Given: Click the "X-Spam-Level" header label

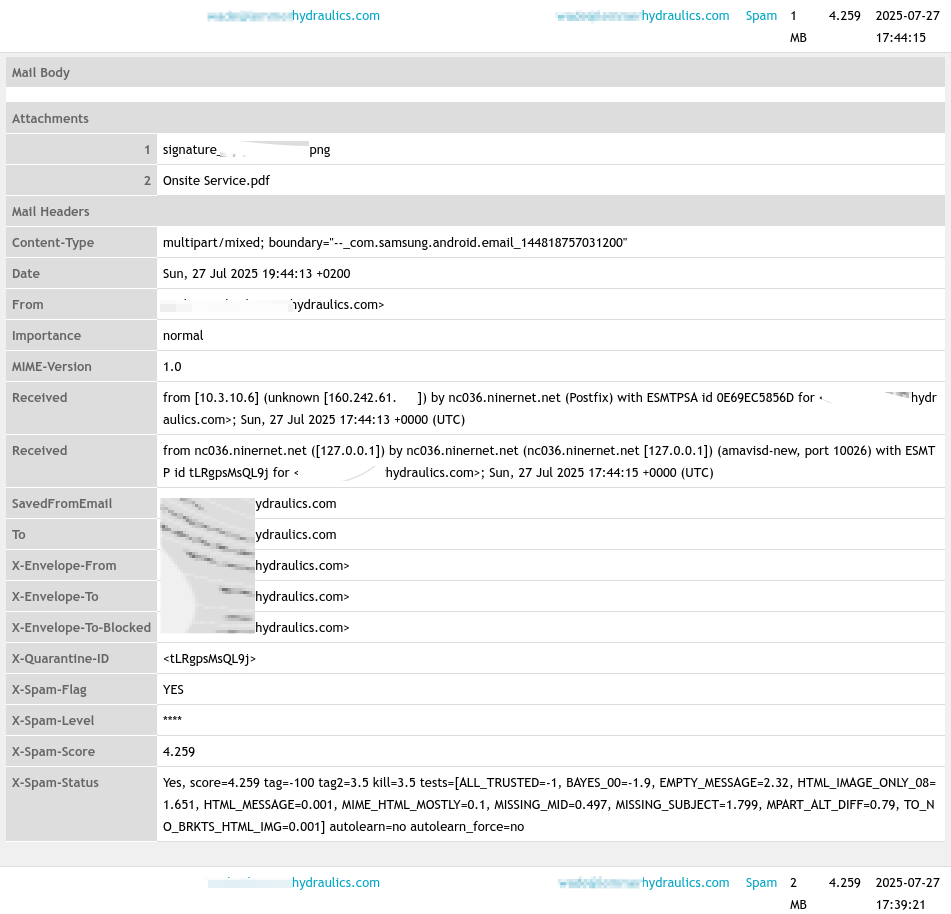Looking at the screenshot, I should tap(53, 721).
